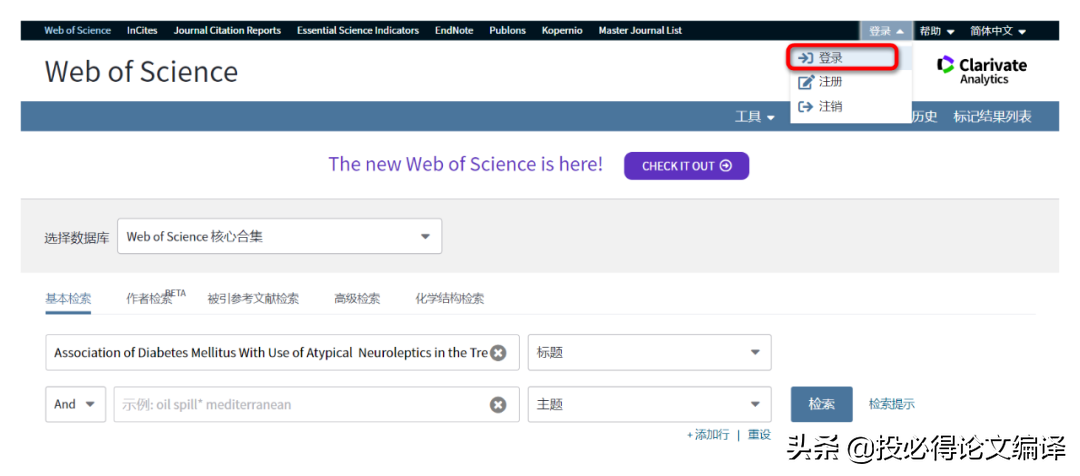Open the 简体中文 language menu
The image size is (1080, 476).
pyautogui.click(x=997, y=32)
